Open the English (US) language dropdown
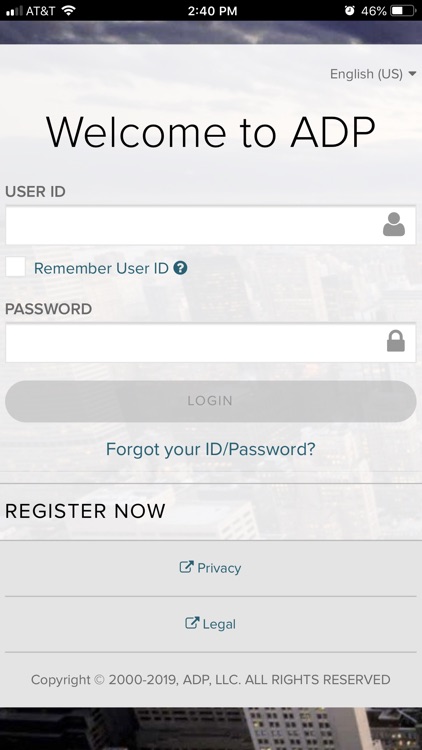The image size is (422, 750). [373, 74]
